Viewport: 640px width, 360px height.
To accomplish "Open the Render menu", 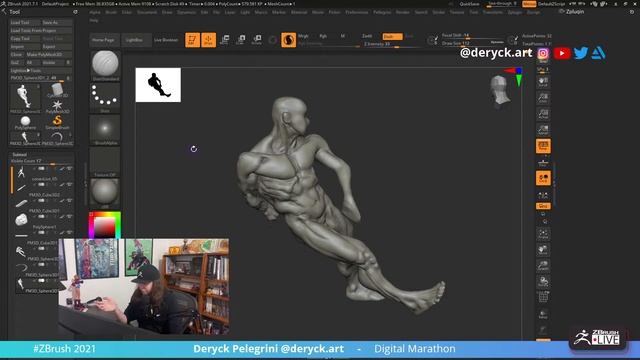I will (402, 12).
